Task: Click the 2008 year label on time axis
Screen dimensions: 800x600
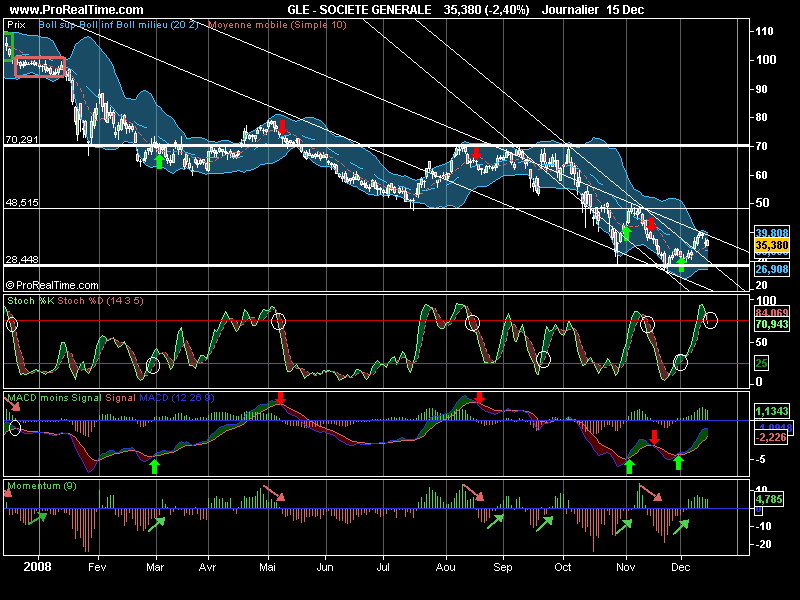Action: [37, 567]
